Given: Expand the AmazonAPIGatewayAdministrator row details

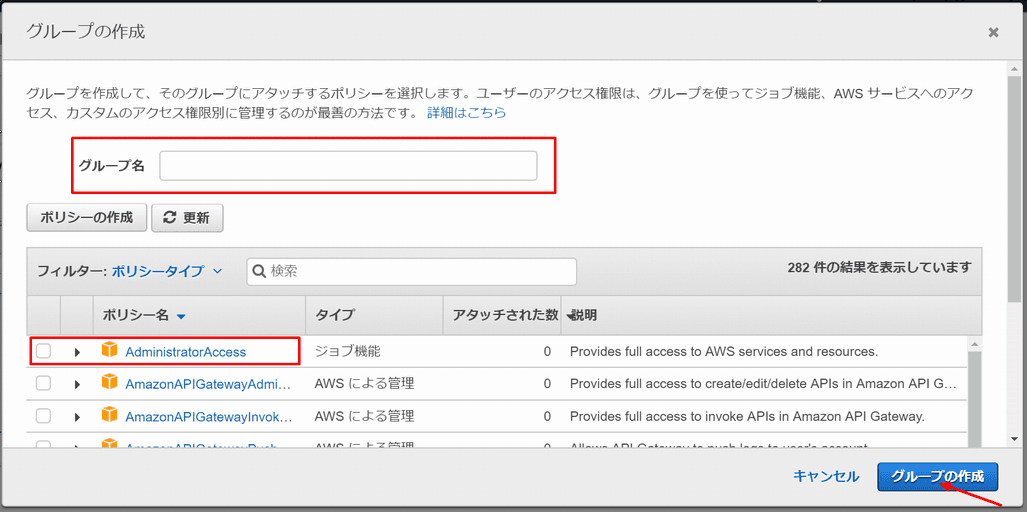Looking at the screenshot, I should coord(77,384).
